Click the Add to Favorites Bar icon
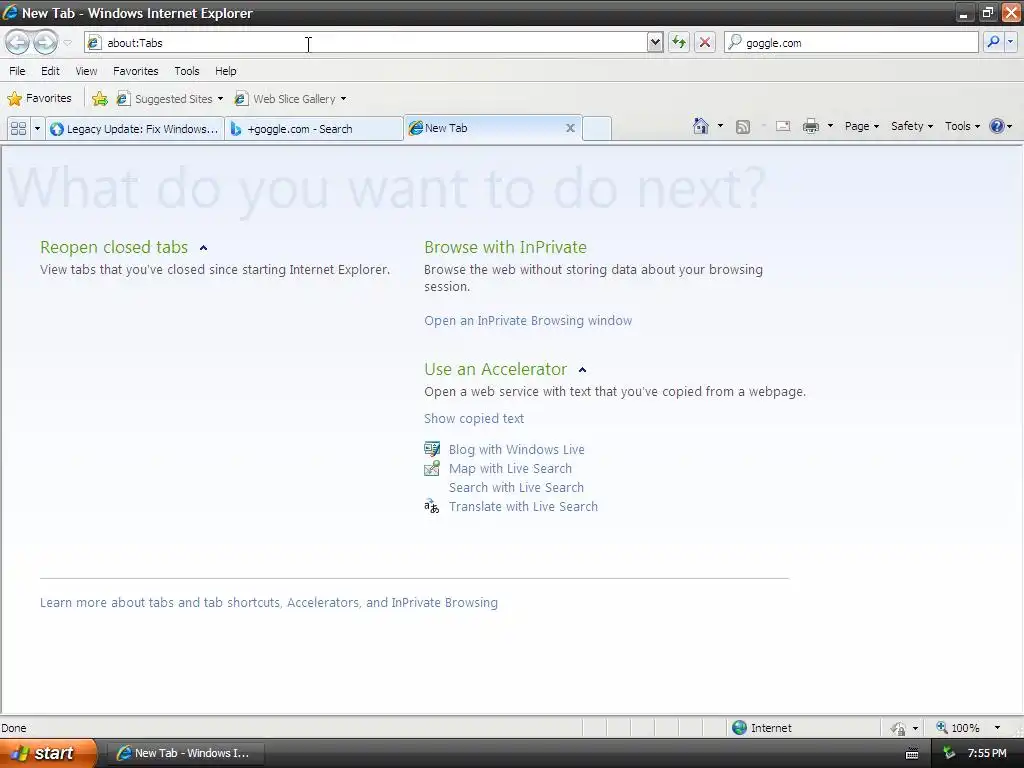Viewport: 1024px width, 768px height. pyautogui.click(x=100, y=99)
